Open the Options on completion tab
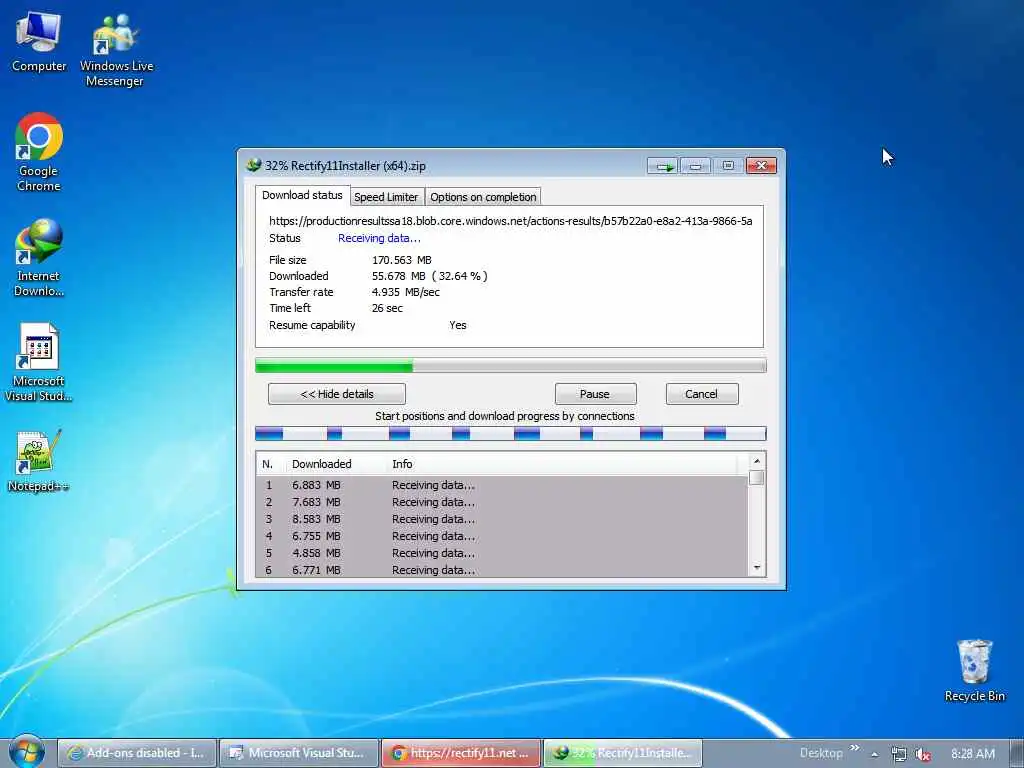1024x768 pixels. coord(483,197)
